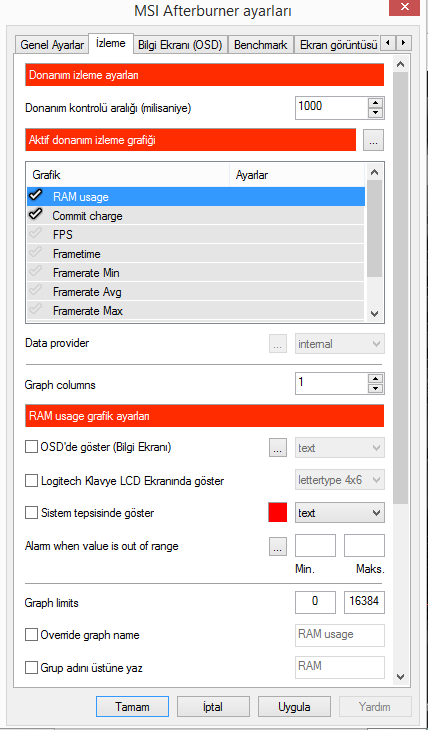Open alarm settings ellipsis button
The image size is (428, 730).
tap(278, 546)
